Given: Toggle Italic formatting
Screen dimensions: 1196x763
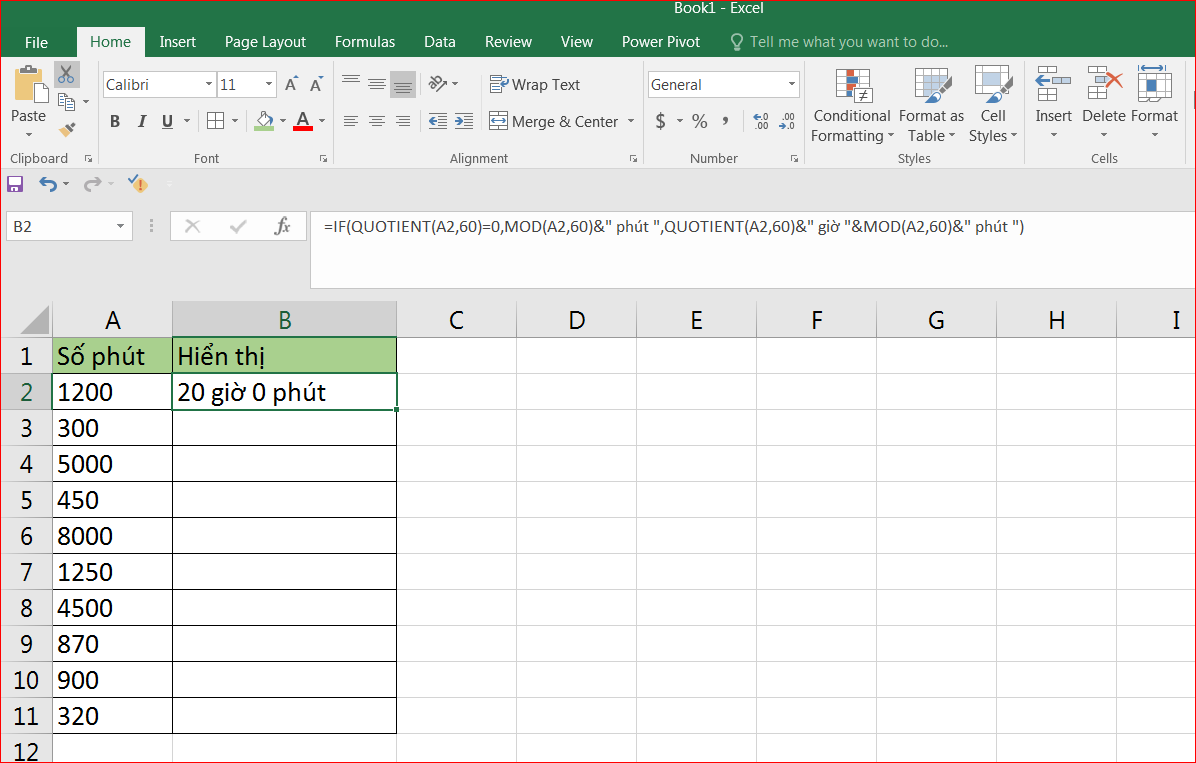Looking at the screenshot, I should tap(141, 121).
